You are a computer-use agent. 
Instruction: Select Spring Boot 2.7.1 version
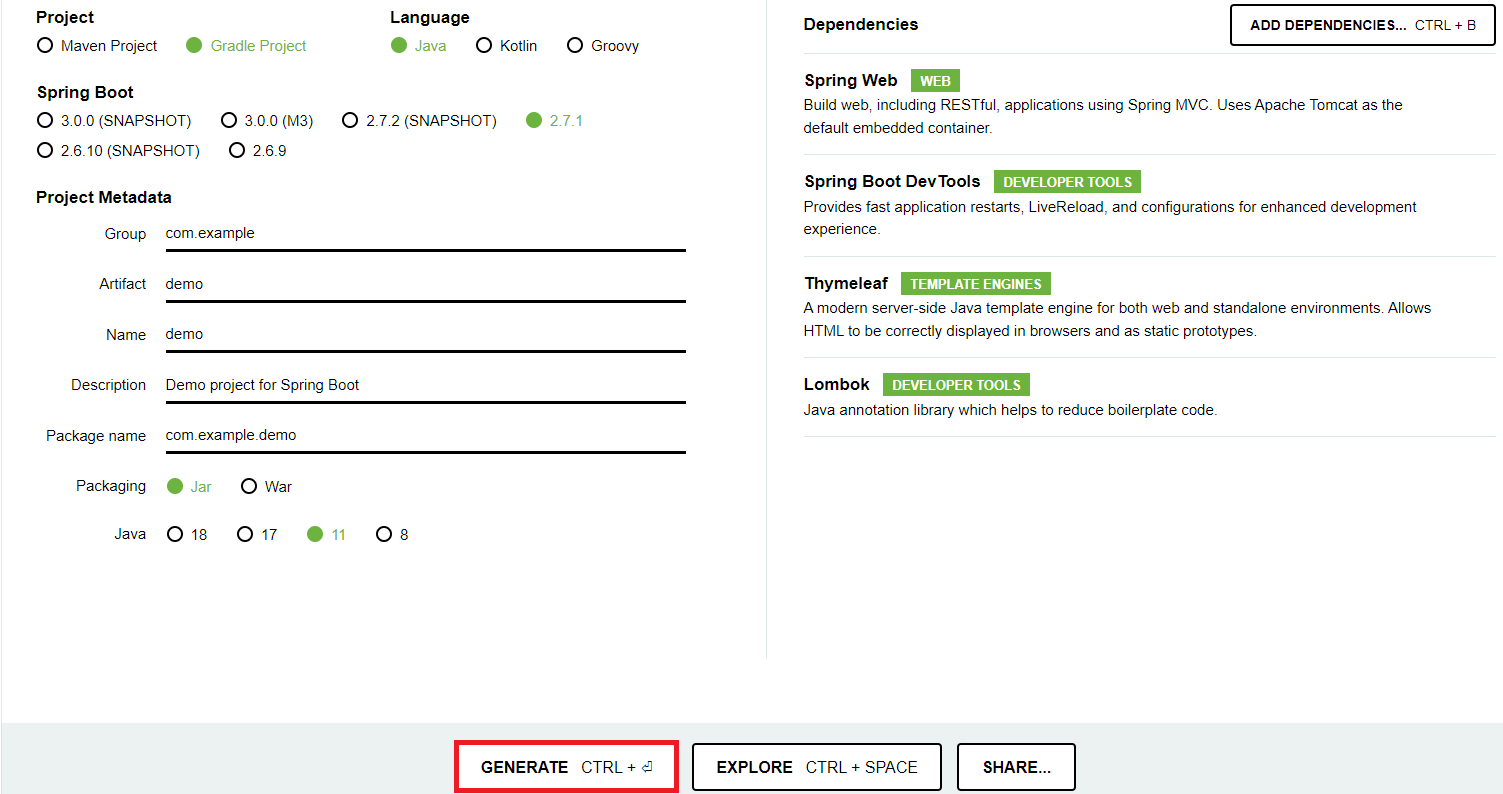534,121
